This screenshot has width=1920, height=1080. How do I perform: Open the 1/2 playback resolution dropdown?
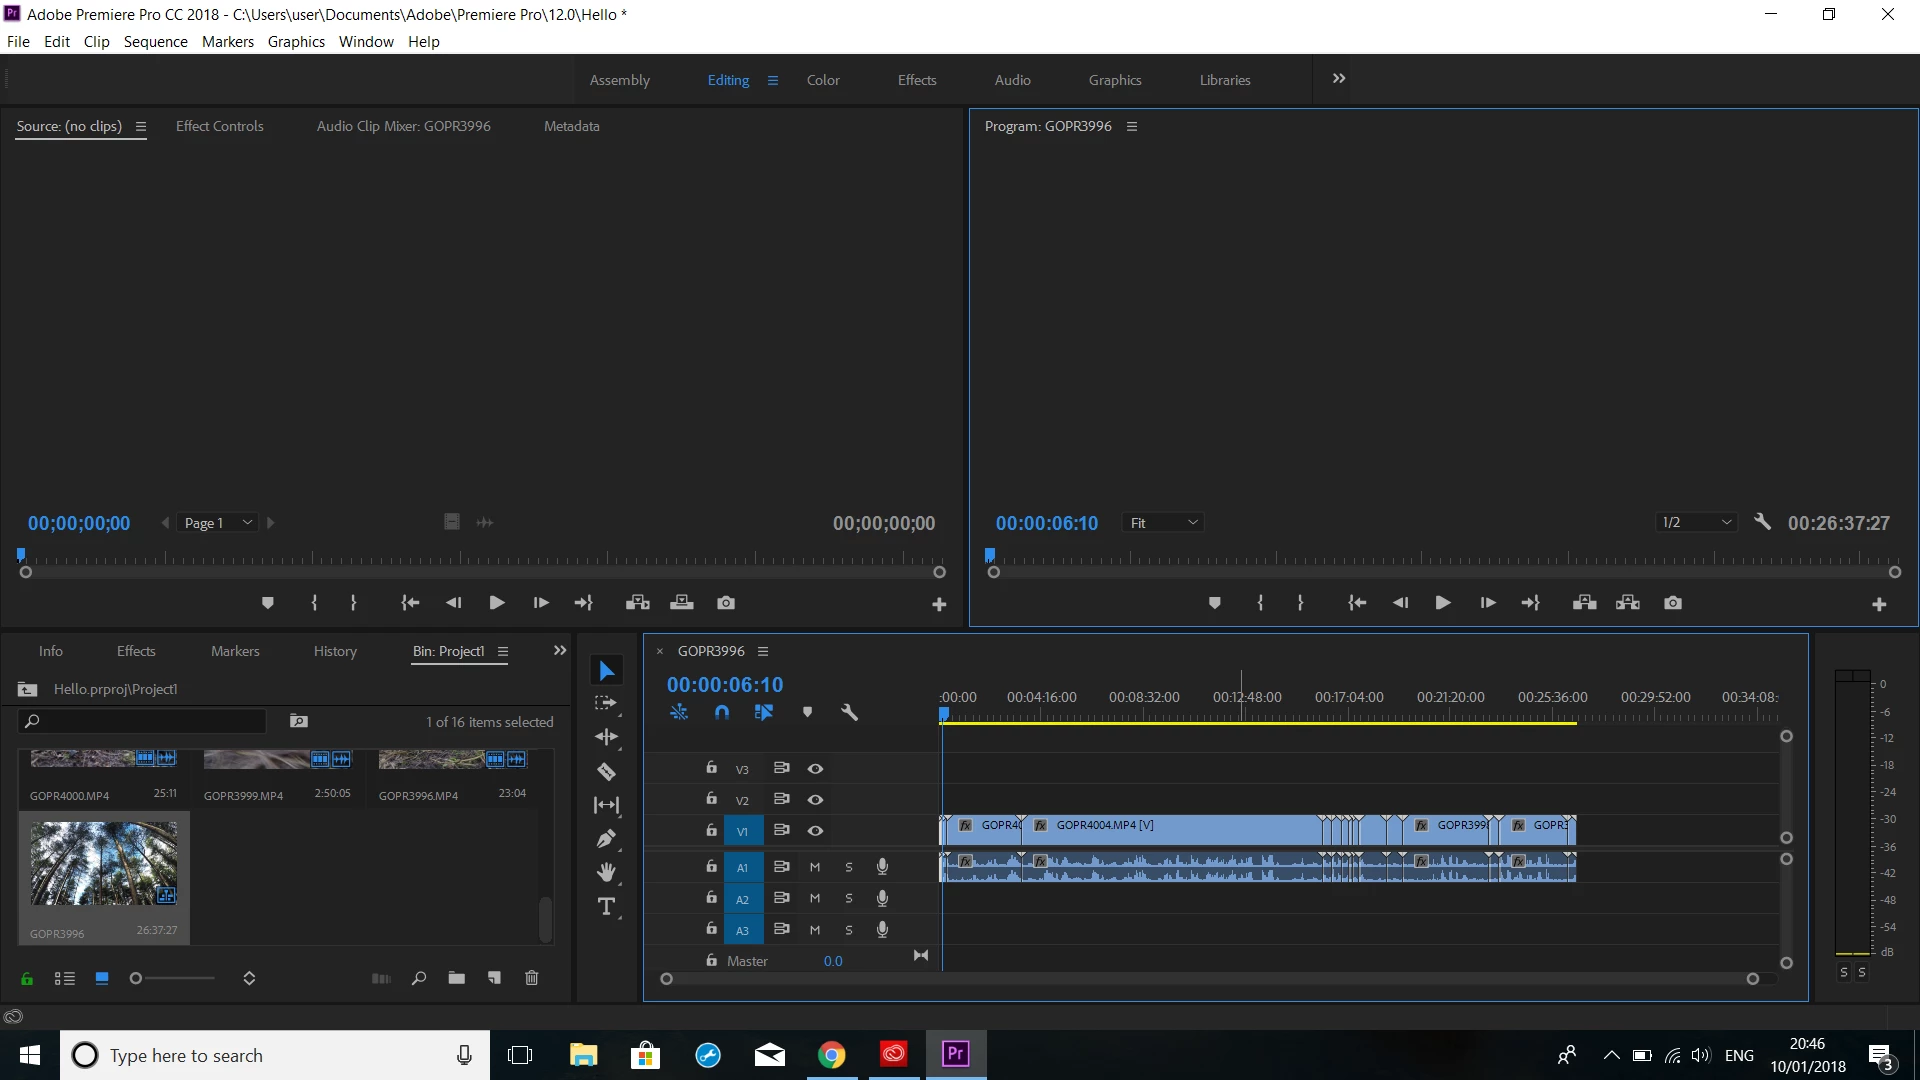1696,523
